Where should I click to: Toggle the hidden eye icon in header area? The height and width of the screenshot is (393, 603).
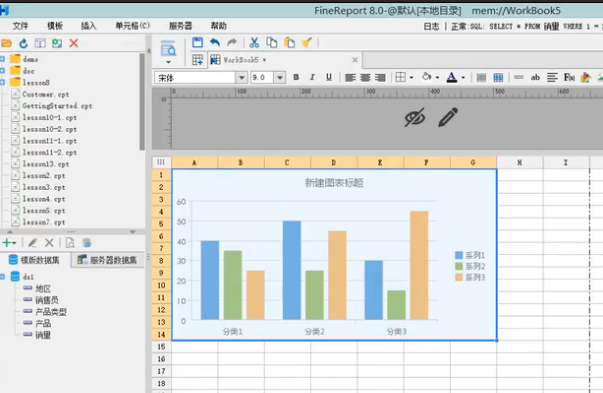pyautogui.click(x=415, y=117)
